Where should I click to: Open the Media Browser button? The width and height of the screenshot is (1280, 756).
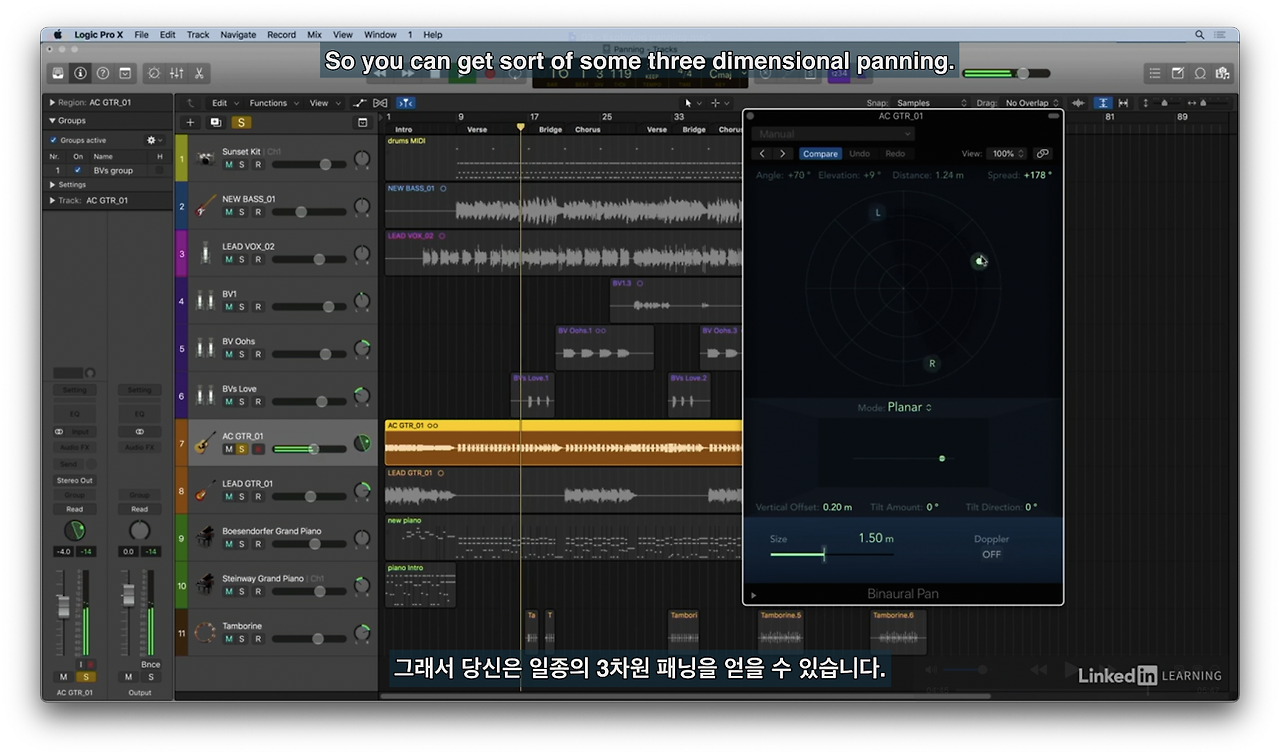pyautogui.click(x=1222, y=73)
